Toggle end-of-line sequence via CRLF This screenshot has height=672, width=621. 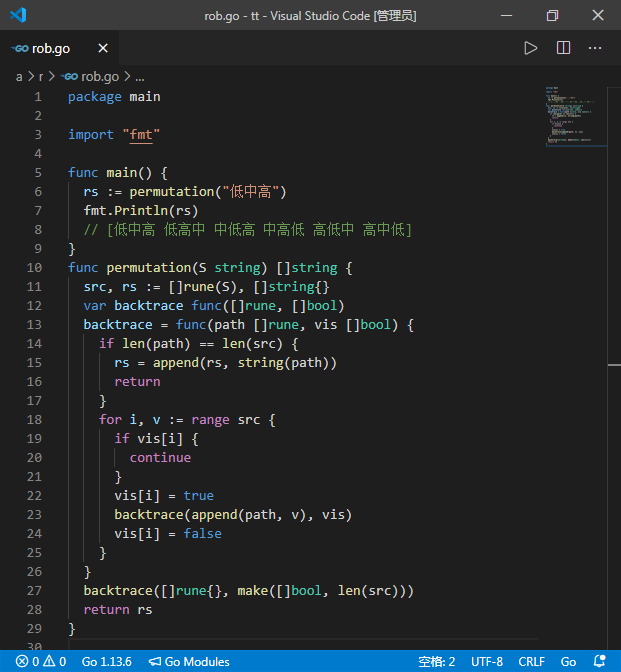point(531,661)
